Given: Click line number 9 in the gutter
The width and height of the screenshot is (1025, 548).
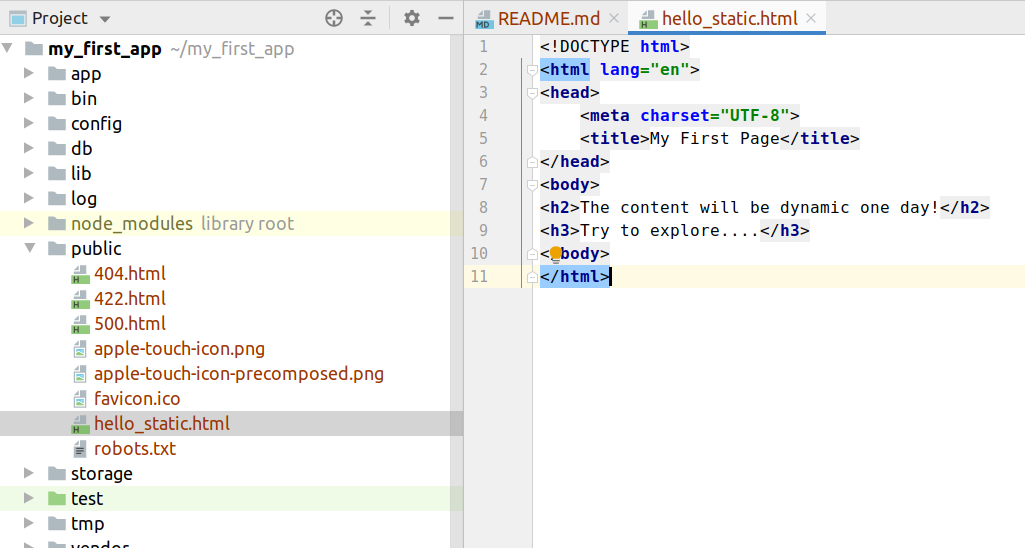Looking at the screenshot, I should (483, 231).
